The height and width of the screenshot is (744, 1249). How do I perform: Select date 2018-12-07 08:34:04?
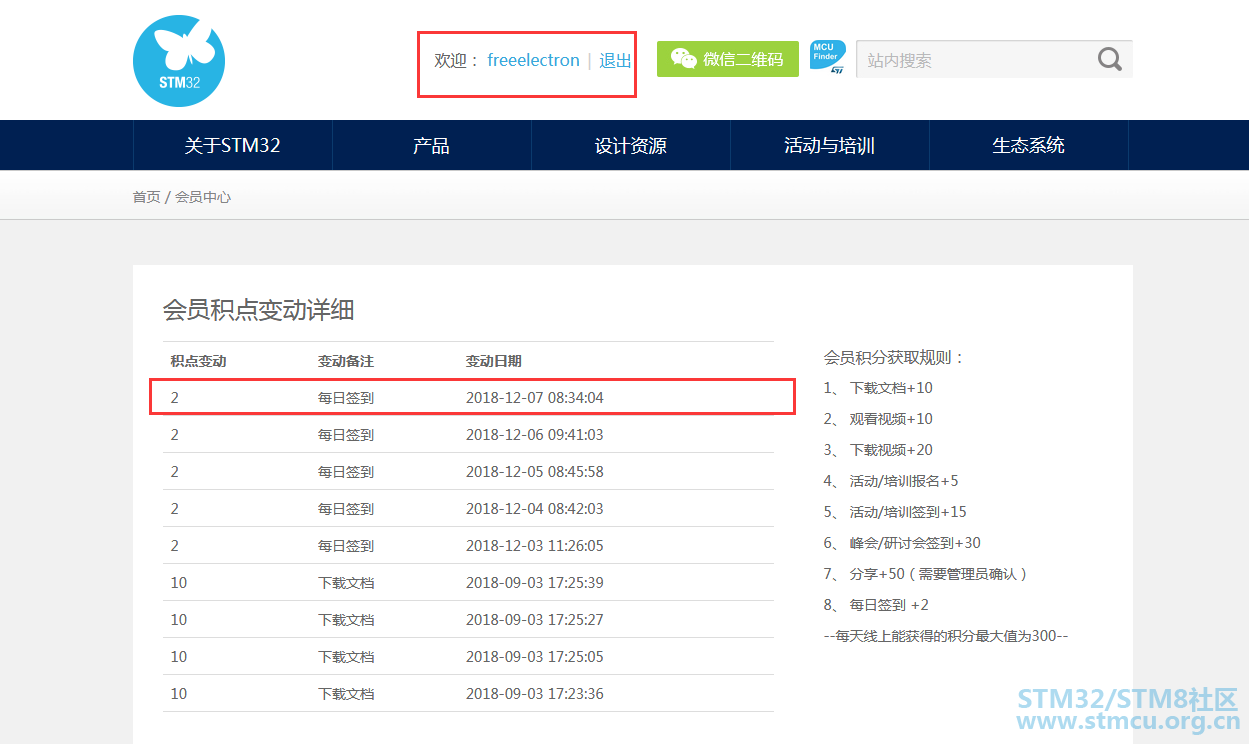point(535,398)
